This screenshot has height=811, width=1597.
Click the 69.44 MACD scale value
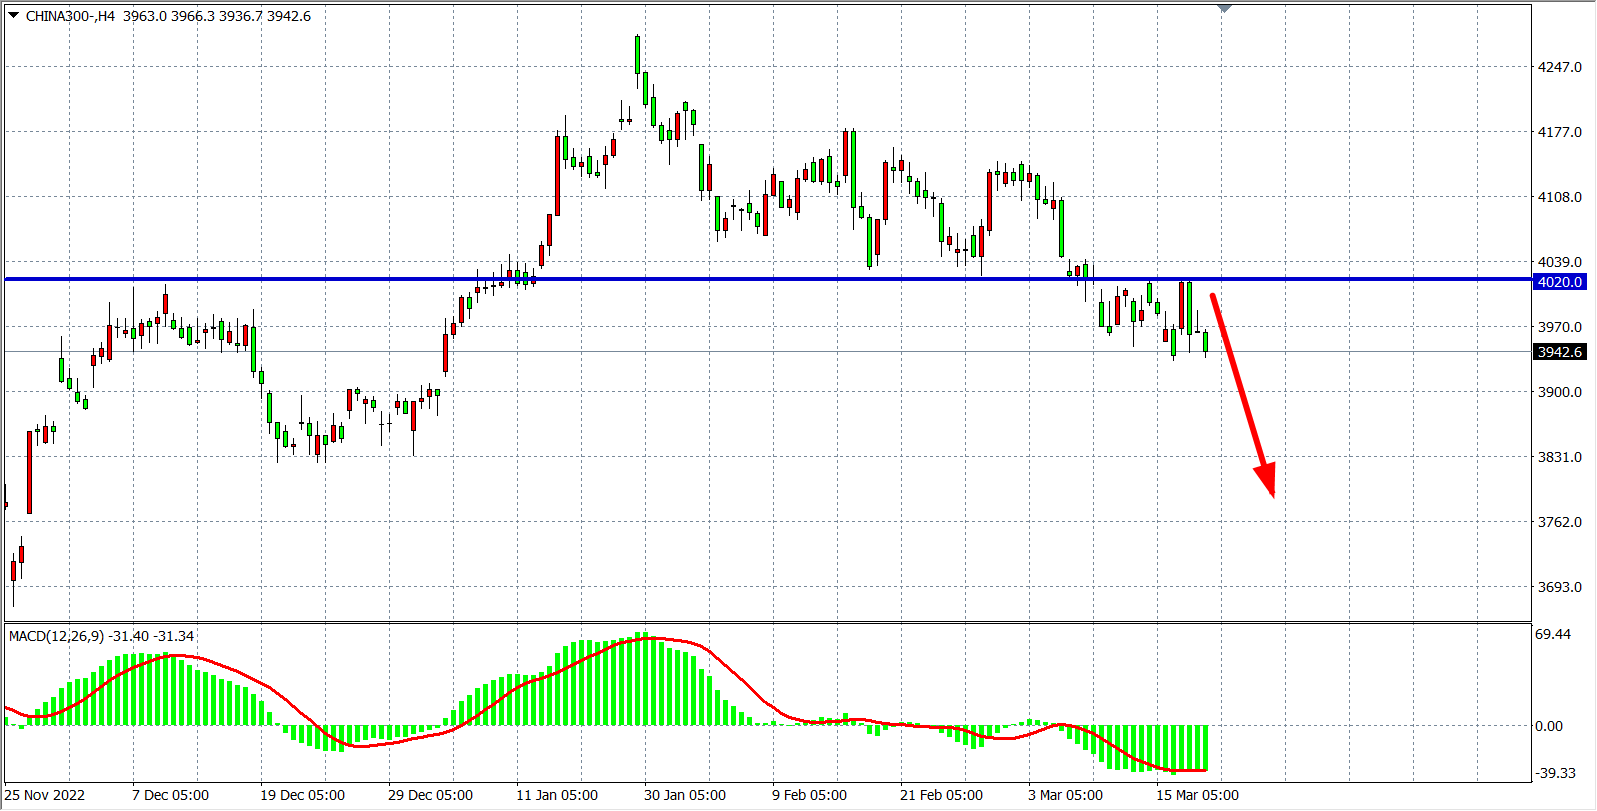point(1553,634)
